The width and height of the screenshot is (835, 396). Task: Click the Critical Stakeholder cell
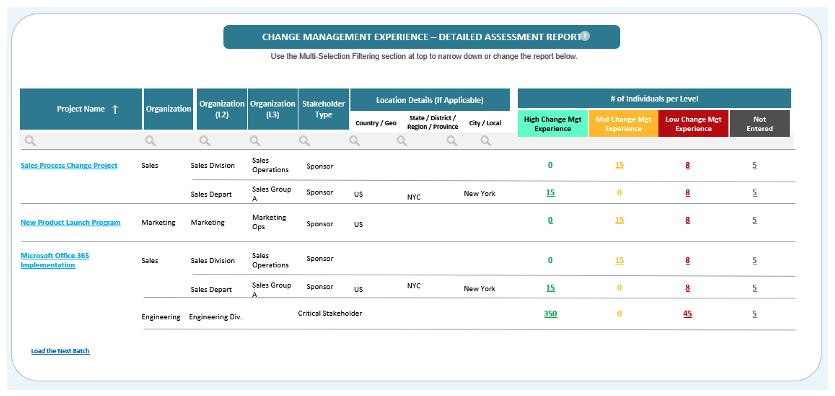pyautogui.click(x=330, y=314)
